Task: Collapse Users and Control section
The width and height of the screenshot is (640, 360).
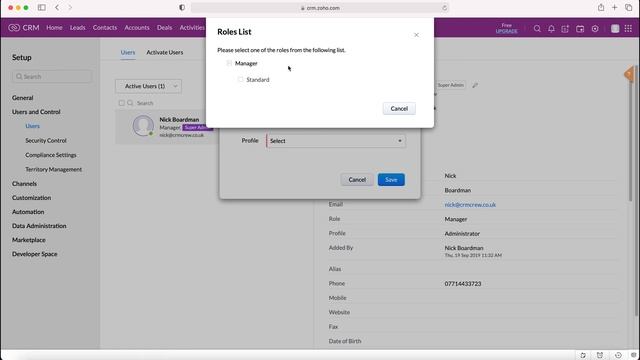Action: point(36,112)
